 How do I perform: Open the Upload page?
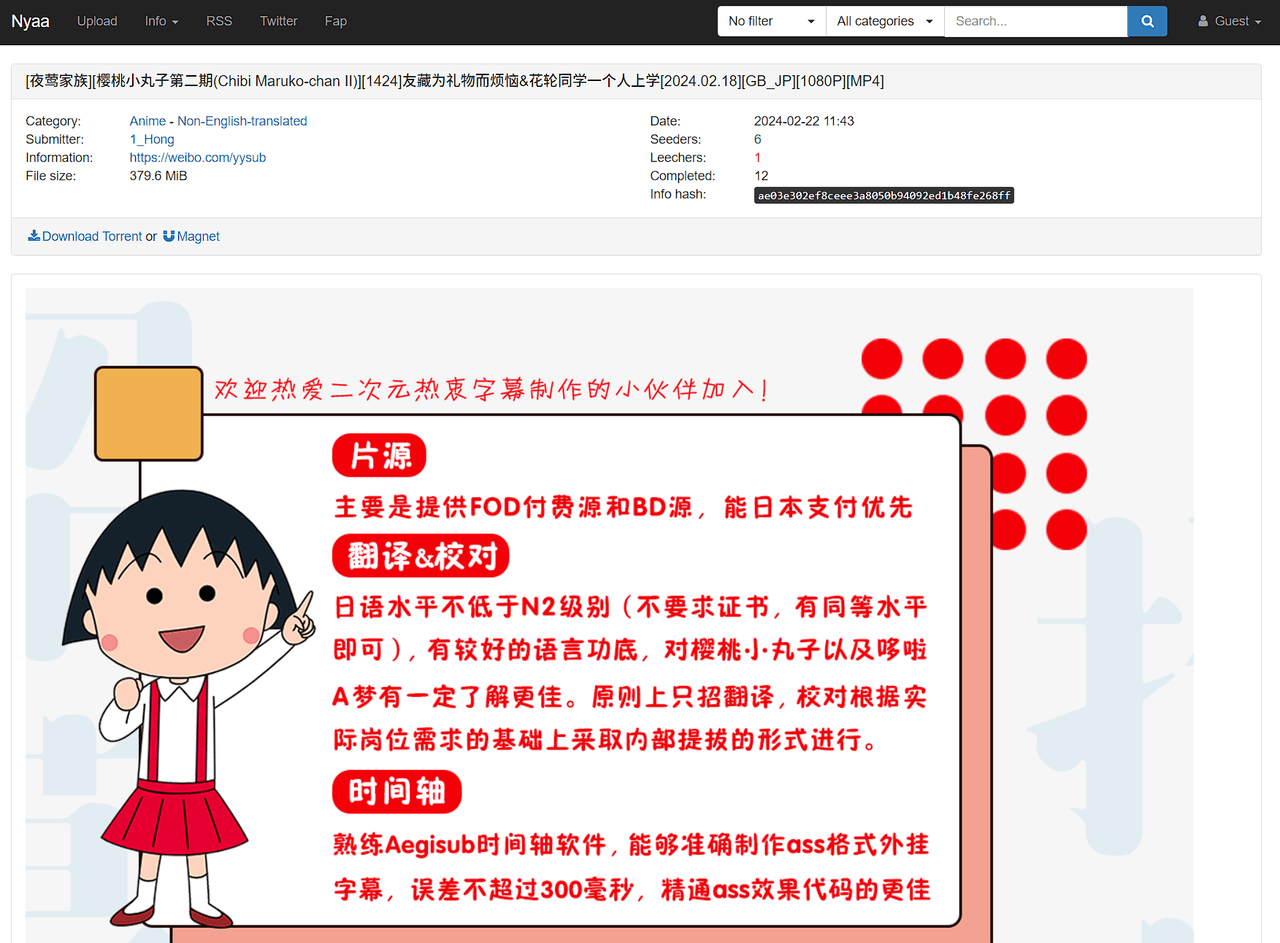(x=97, y=21)
